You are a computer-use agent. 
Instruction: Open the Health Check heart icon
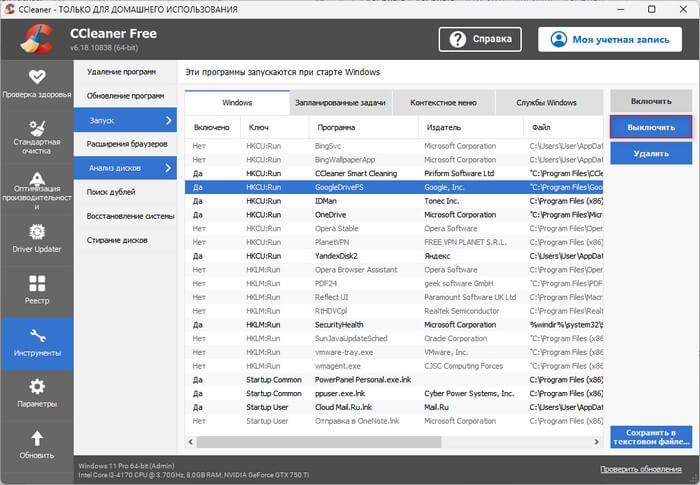[36, 76]
